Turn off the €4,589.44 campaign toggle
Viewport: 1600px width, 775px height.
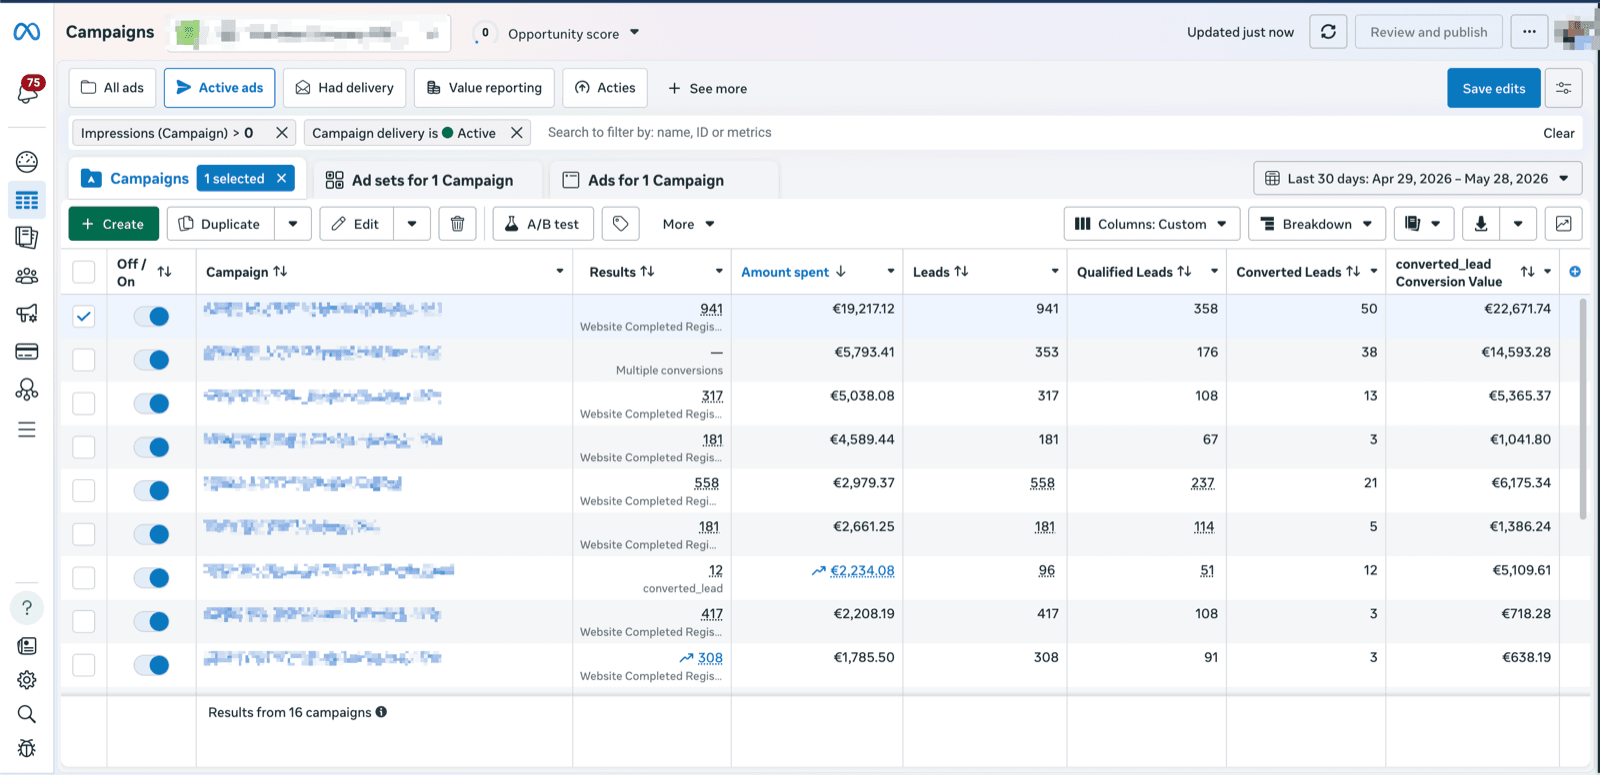coord(152,447)
